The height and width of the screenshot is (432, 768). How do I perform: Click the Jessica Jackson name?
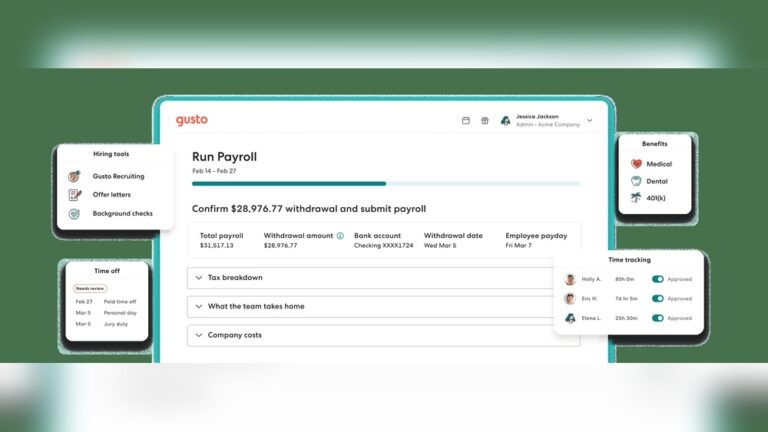coord(537,117)
